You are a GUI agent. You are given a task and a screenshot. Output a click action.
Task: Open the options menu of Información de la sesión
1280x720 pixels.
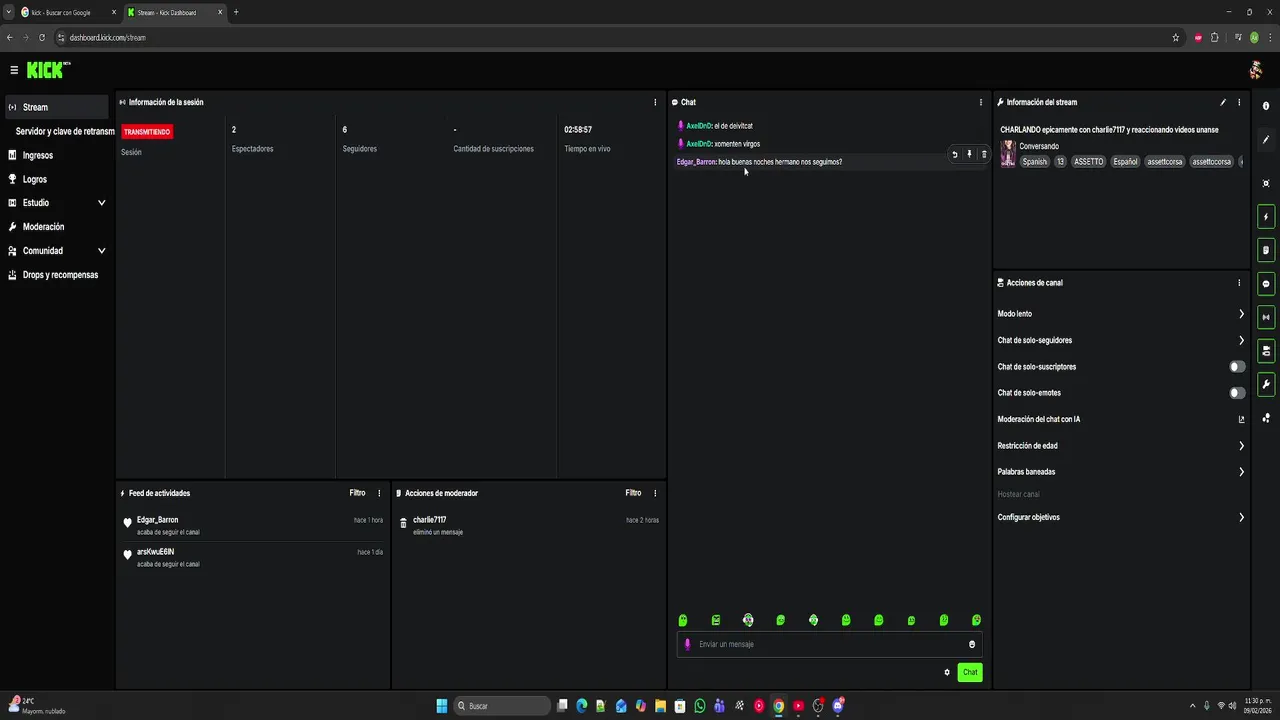655,102
